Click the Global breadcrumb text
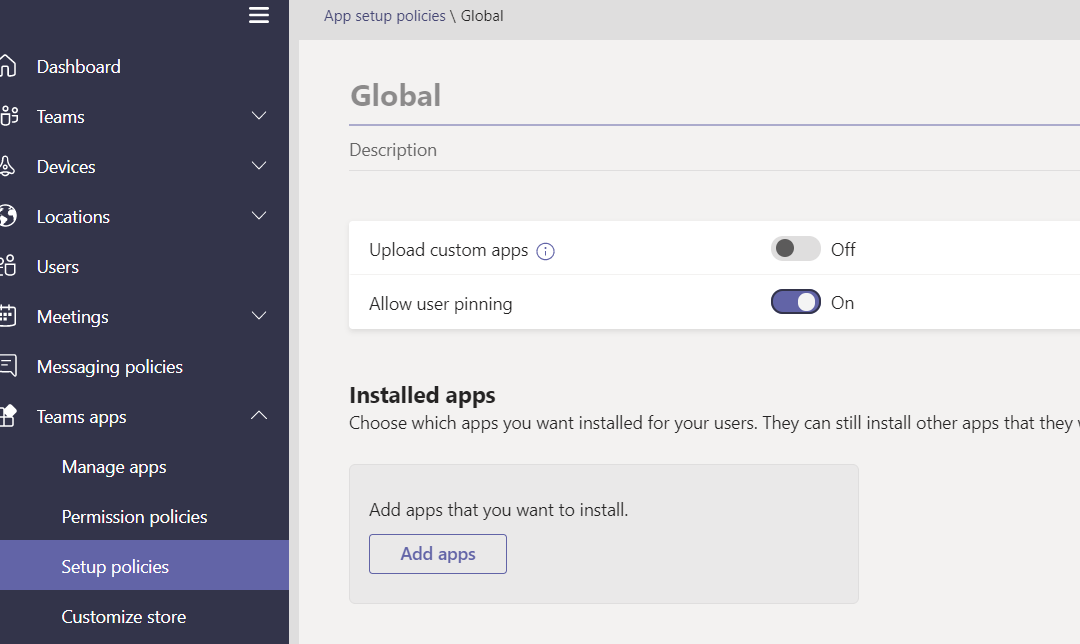Screen dimensions: 1080x644 [x=482, y=16]
